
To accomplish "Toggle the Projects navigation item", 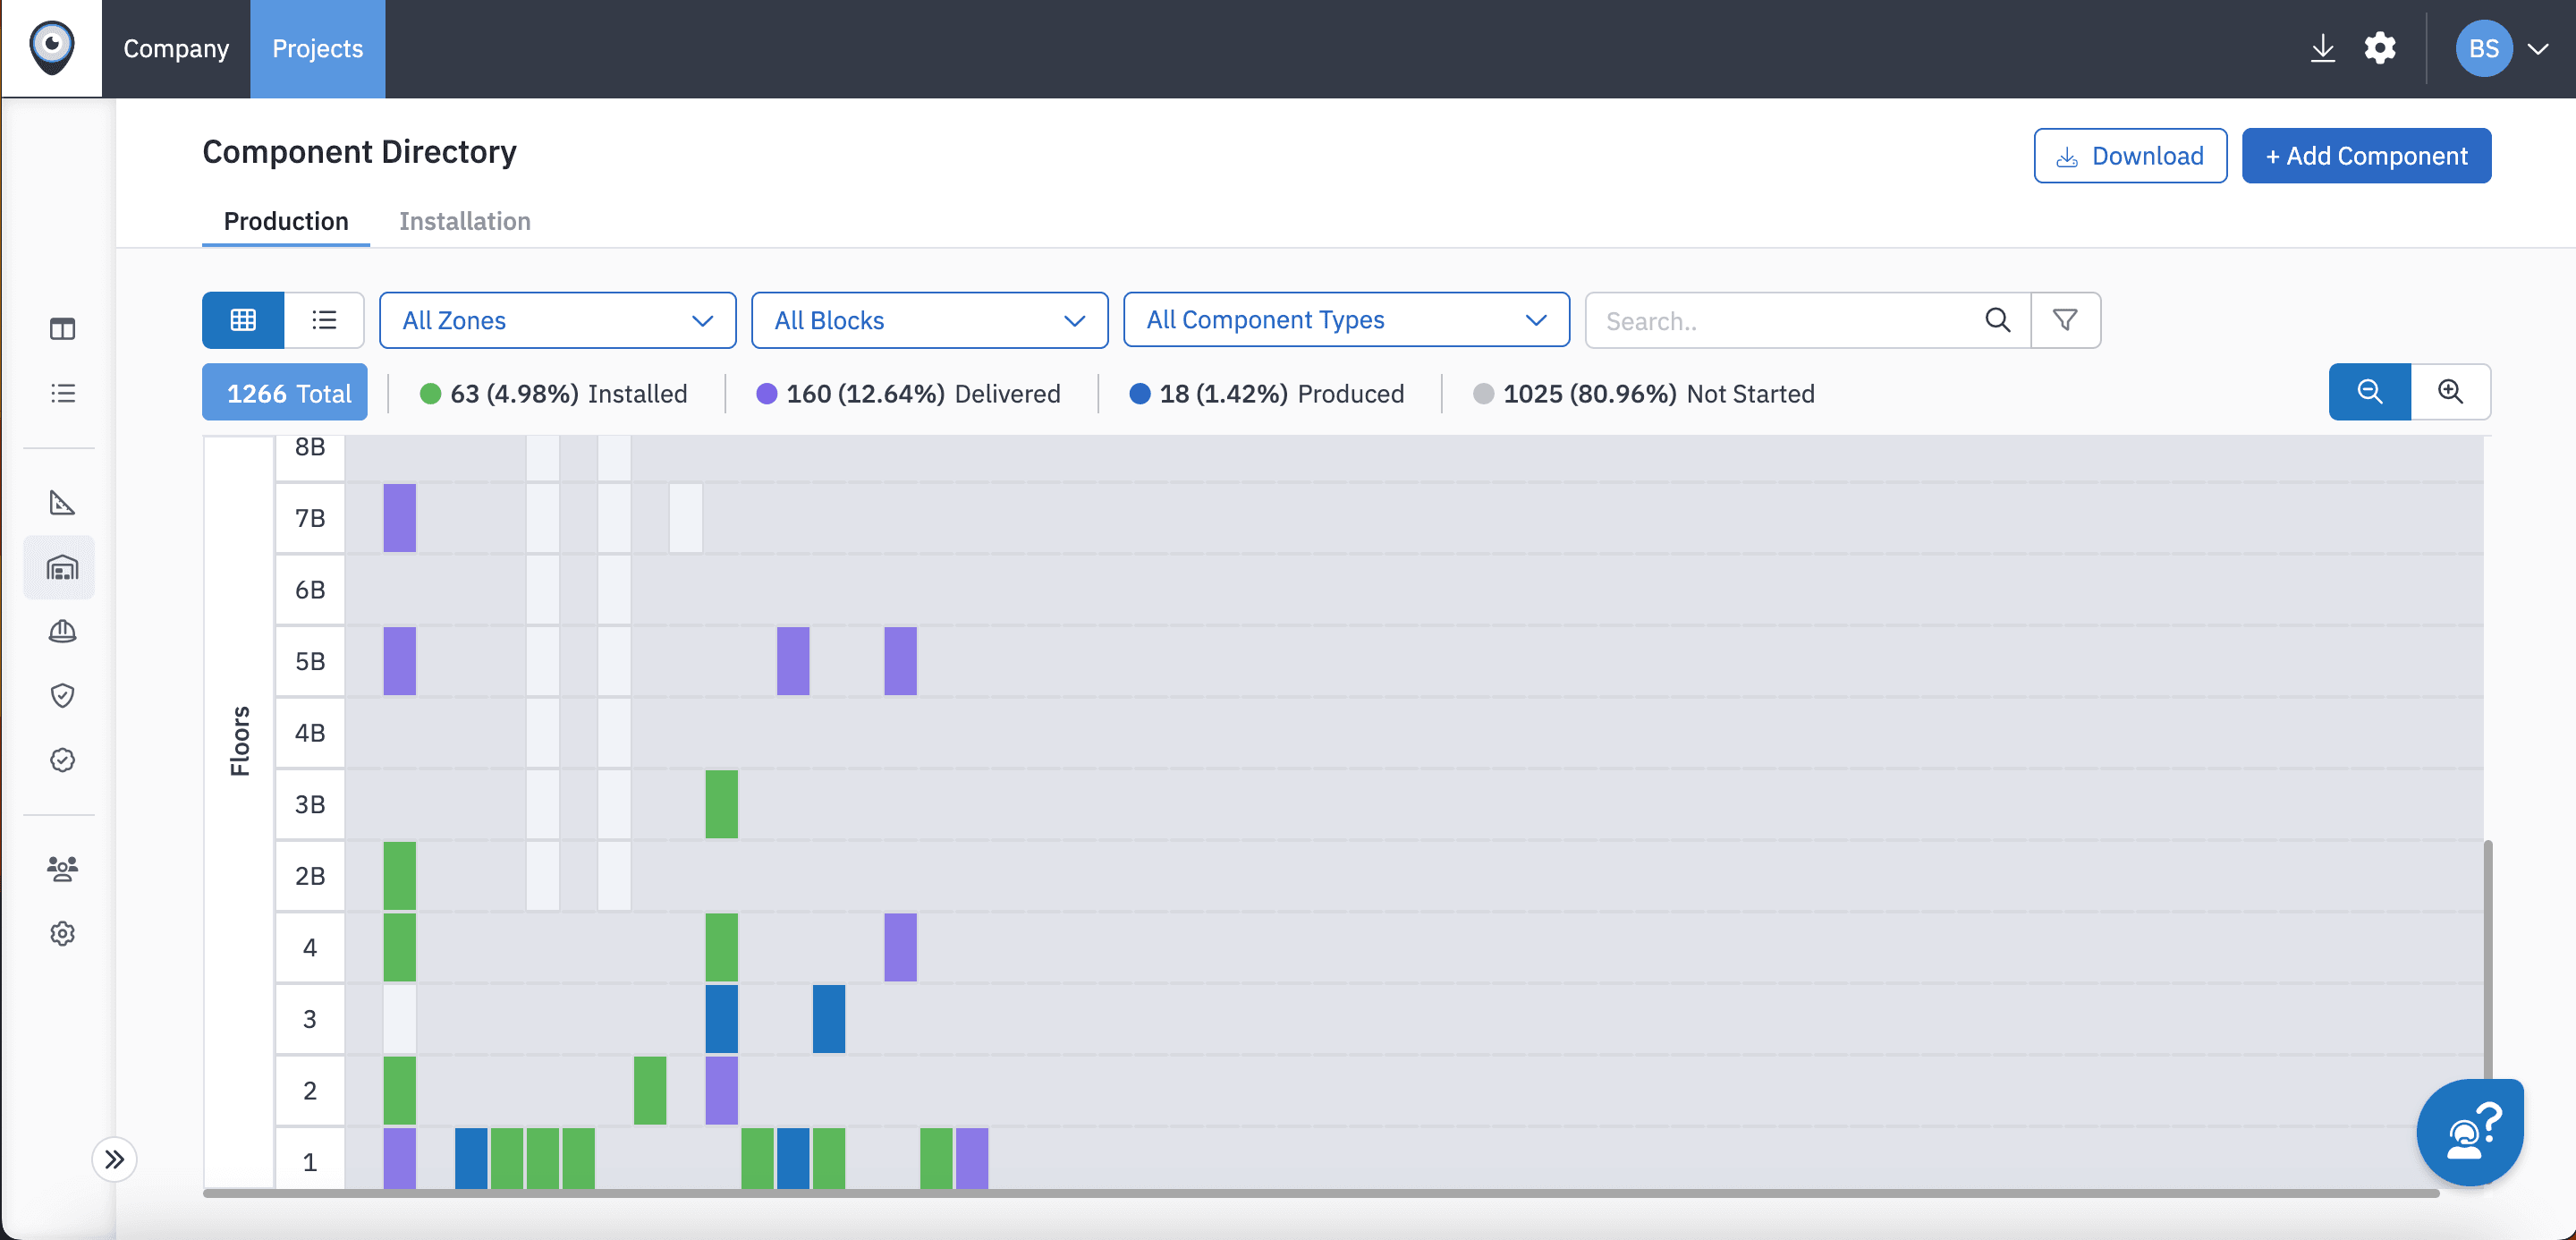I will coord(317,47).
